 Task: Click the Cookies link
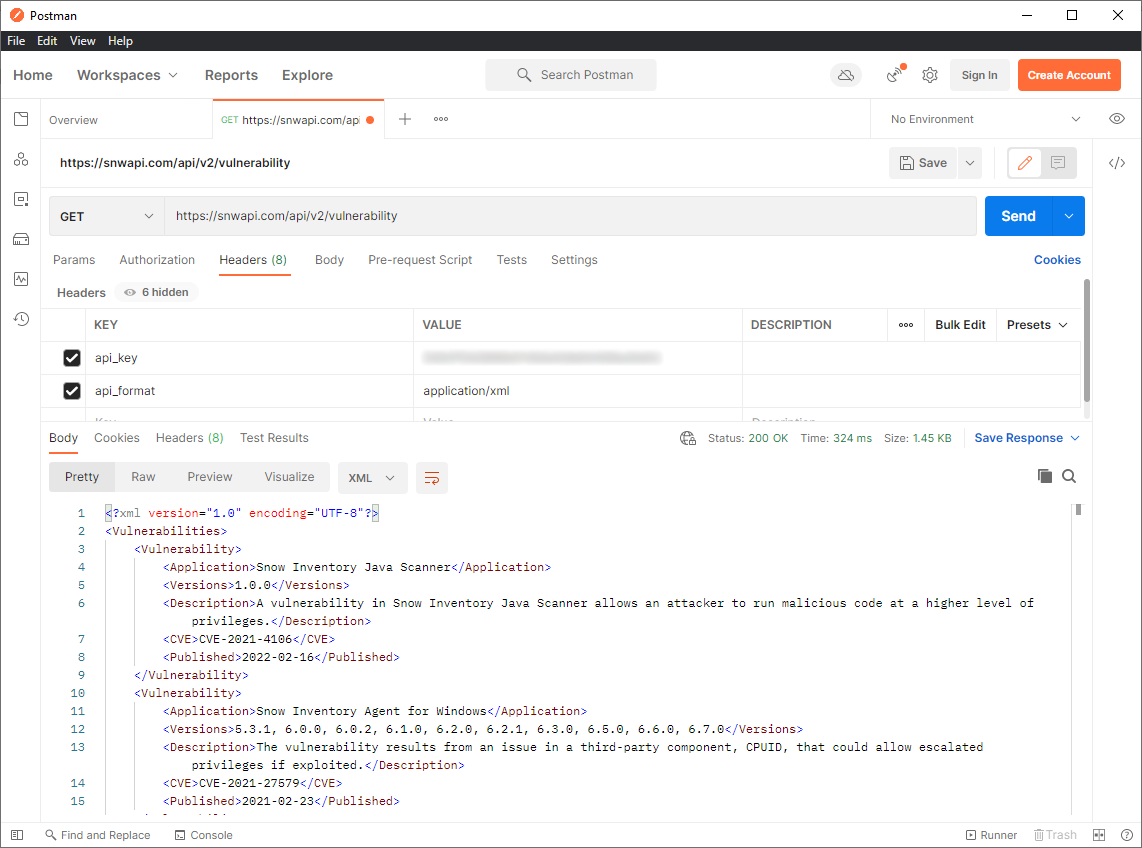tap(1057, 260)
